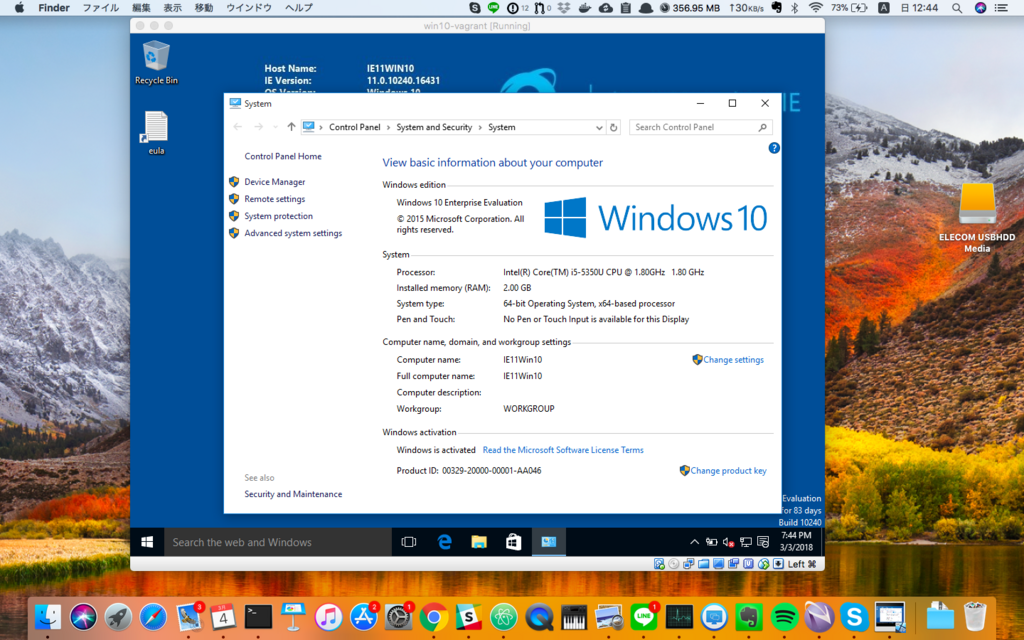Viewport: 1024px width, 640px height.
Task: Refresh the System window address bar
Action: tap(613, 127)
